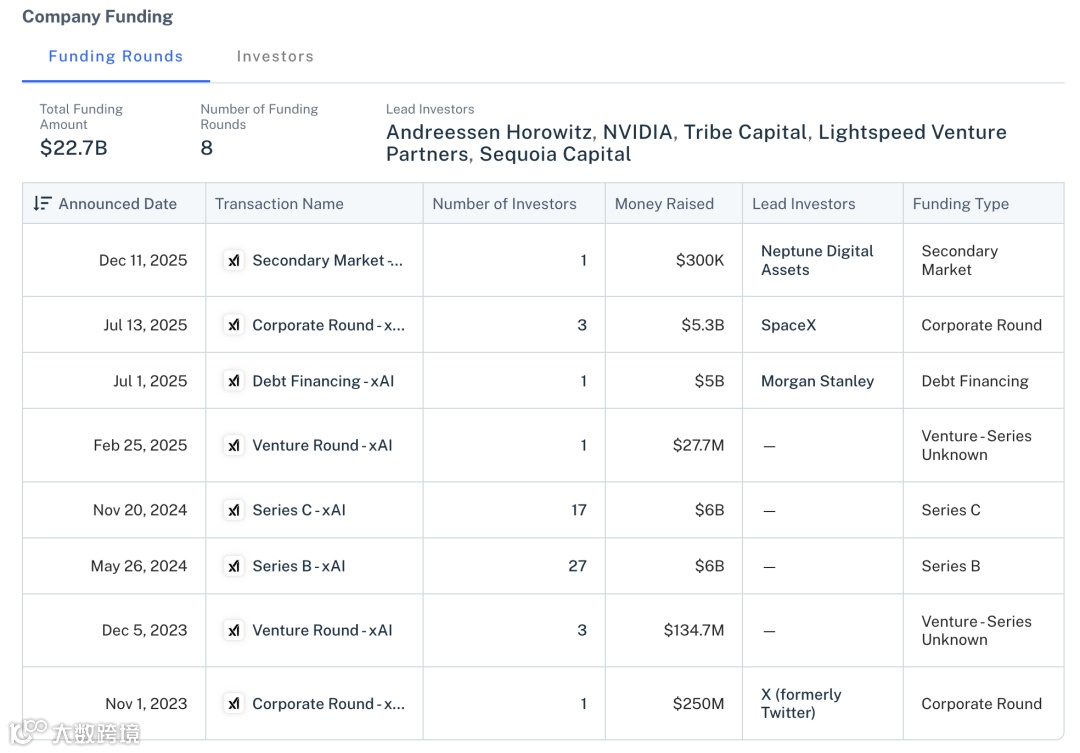Viewport: 1080px width, 753px height.
Task: Click xAI logo in Debt Financing row
Action: pos(234,381)
